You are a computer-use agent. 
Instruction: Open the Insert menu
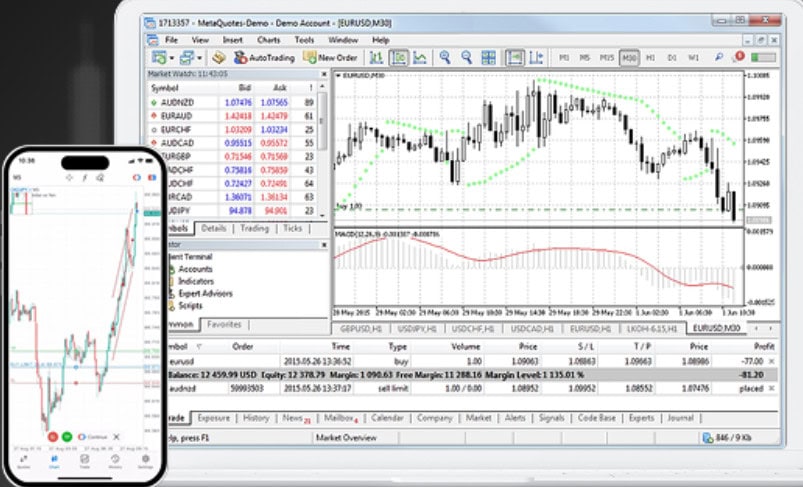(x=232, y=40)
